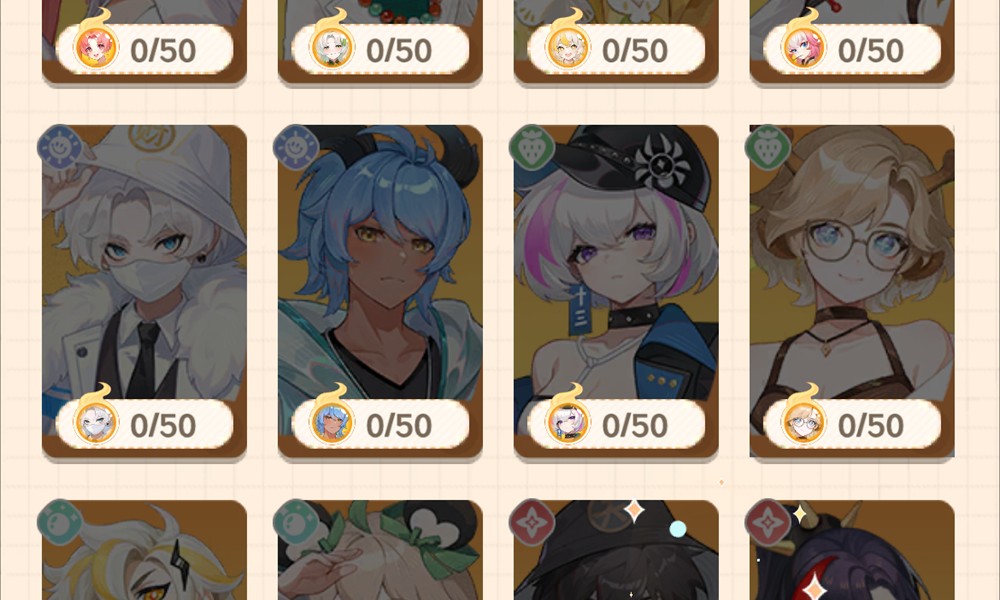The image size is (1000, 600).
Task: Click the teal bubble badge on the white-yellow haired card
Action: 60,522
